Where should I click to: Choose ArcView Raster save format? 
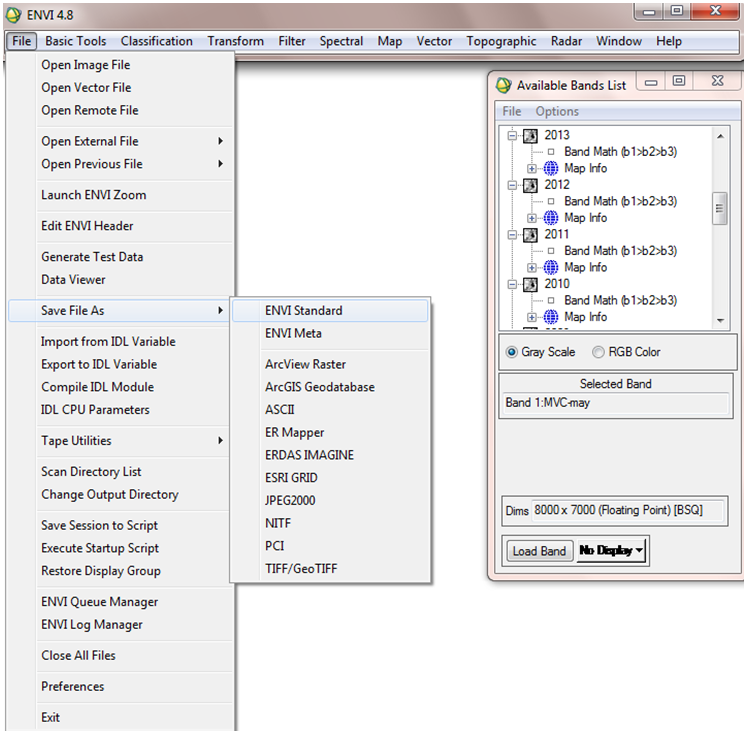[330, 364]
